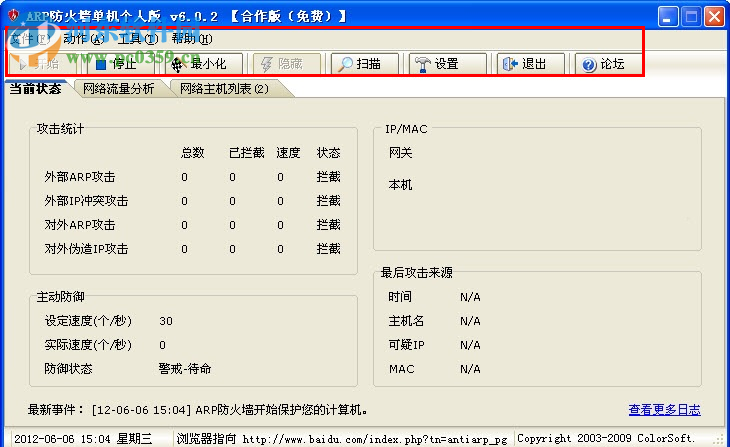
Task: Click the 已拦截 column header
Action: click(x=247, y=153)
